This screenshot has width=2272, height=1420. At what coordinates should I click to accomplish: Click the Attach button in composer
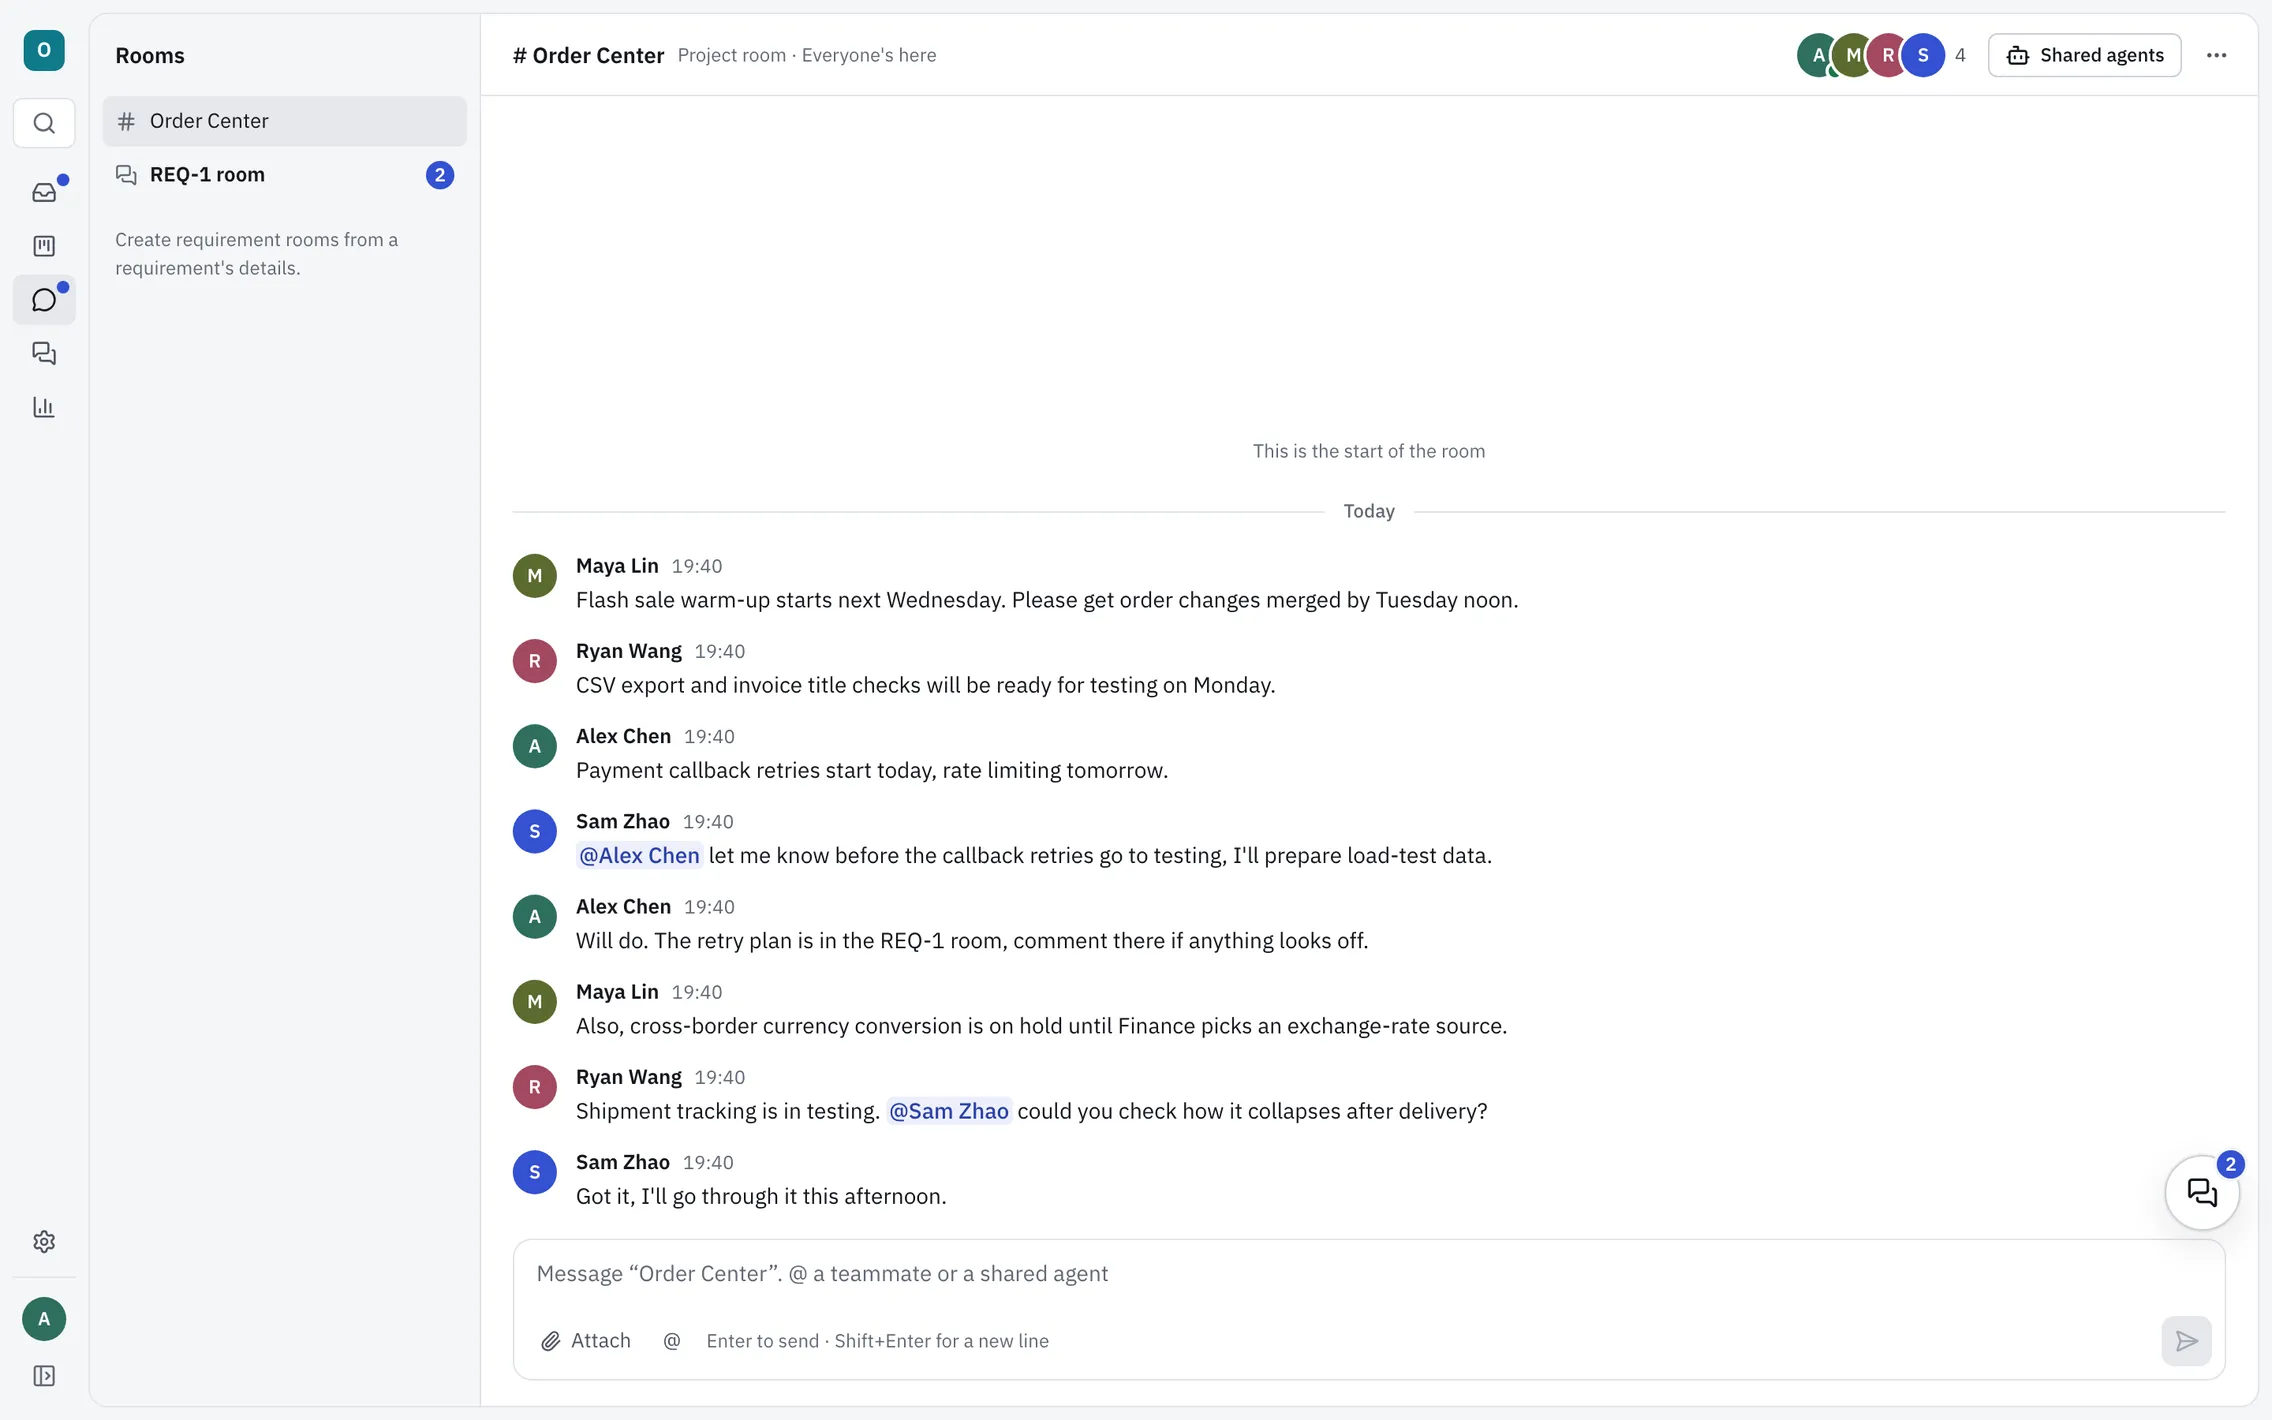click(x=586, y=1341)
